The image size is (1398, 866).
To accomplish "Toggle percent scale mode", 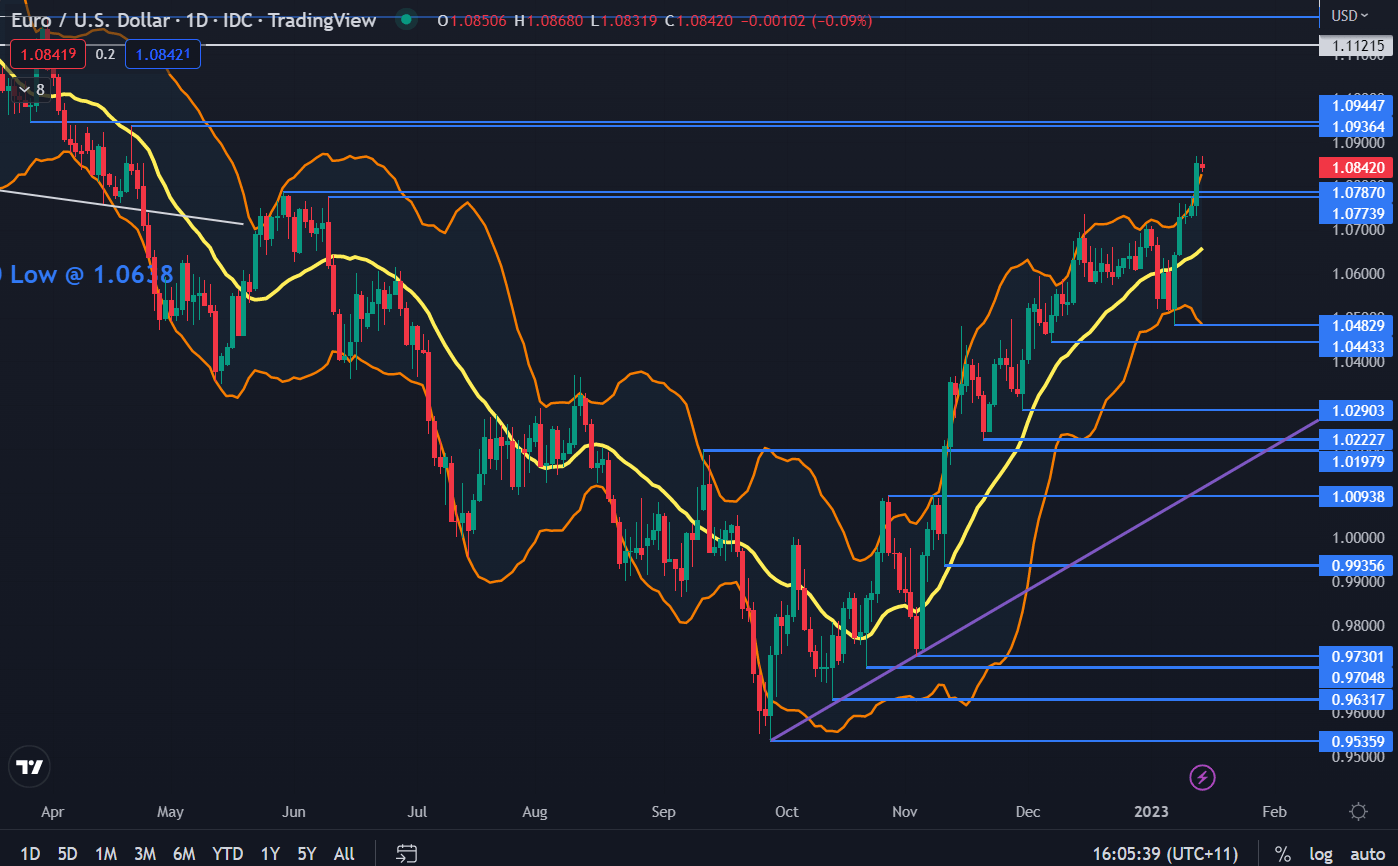I will coord(1282,853).
